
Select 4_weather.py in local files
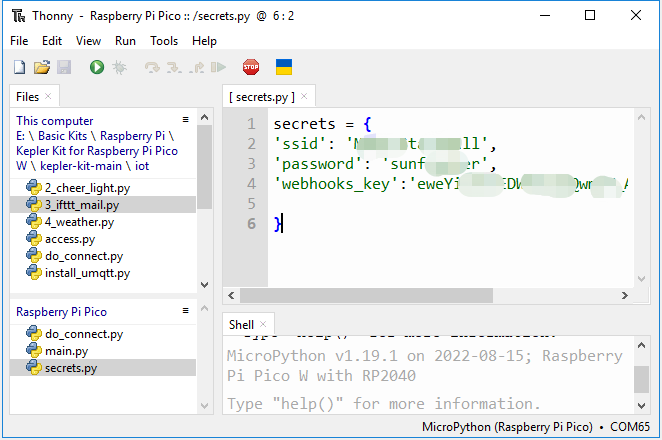(x=103, y=222)
